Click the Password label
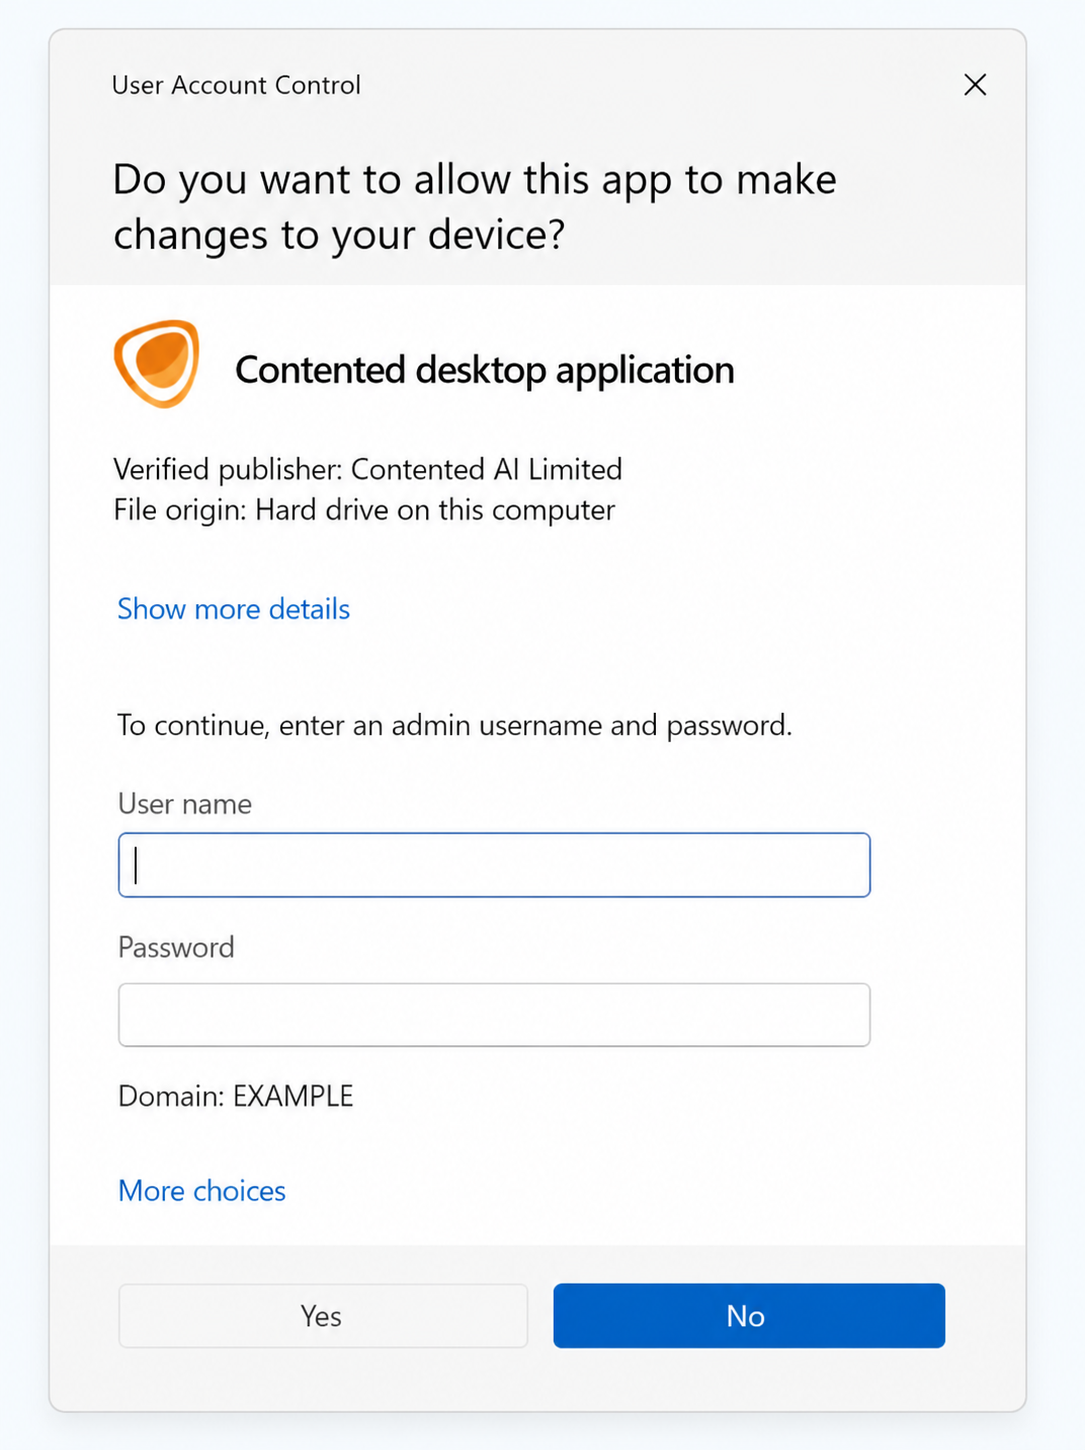This screenshot has width=1085, height=1450. pyautogui.click(x=176, y=947)
